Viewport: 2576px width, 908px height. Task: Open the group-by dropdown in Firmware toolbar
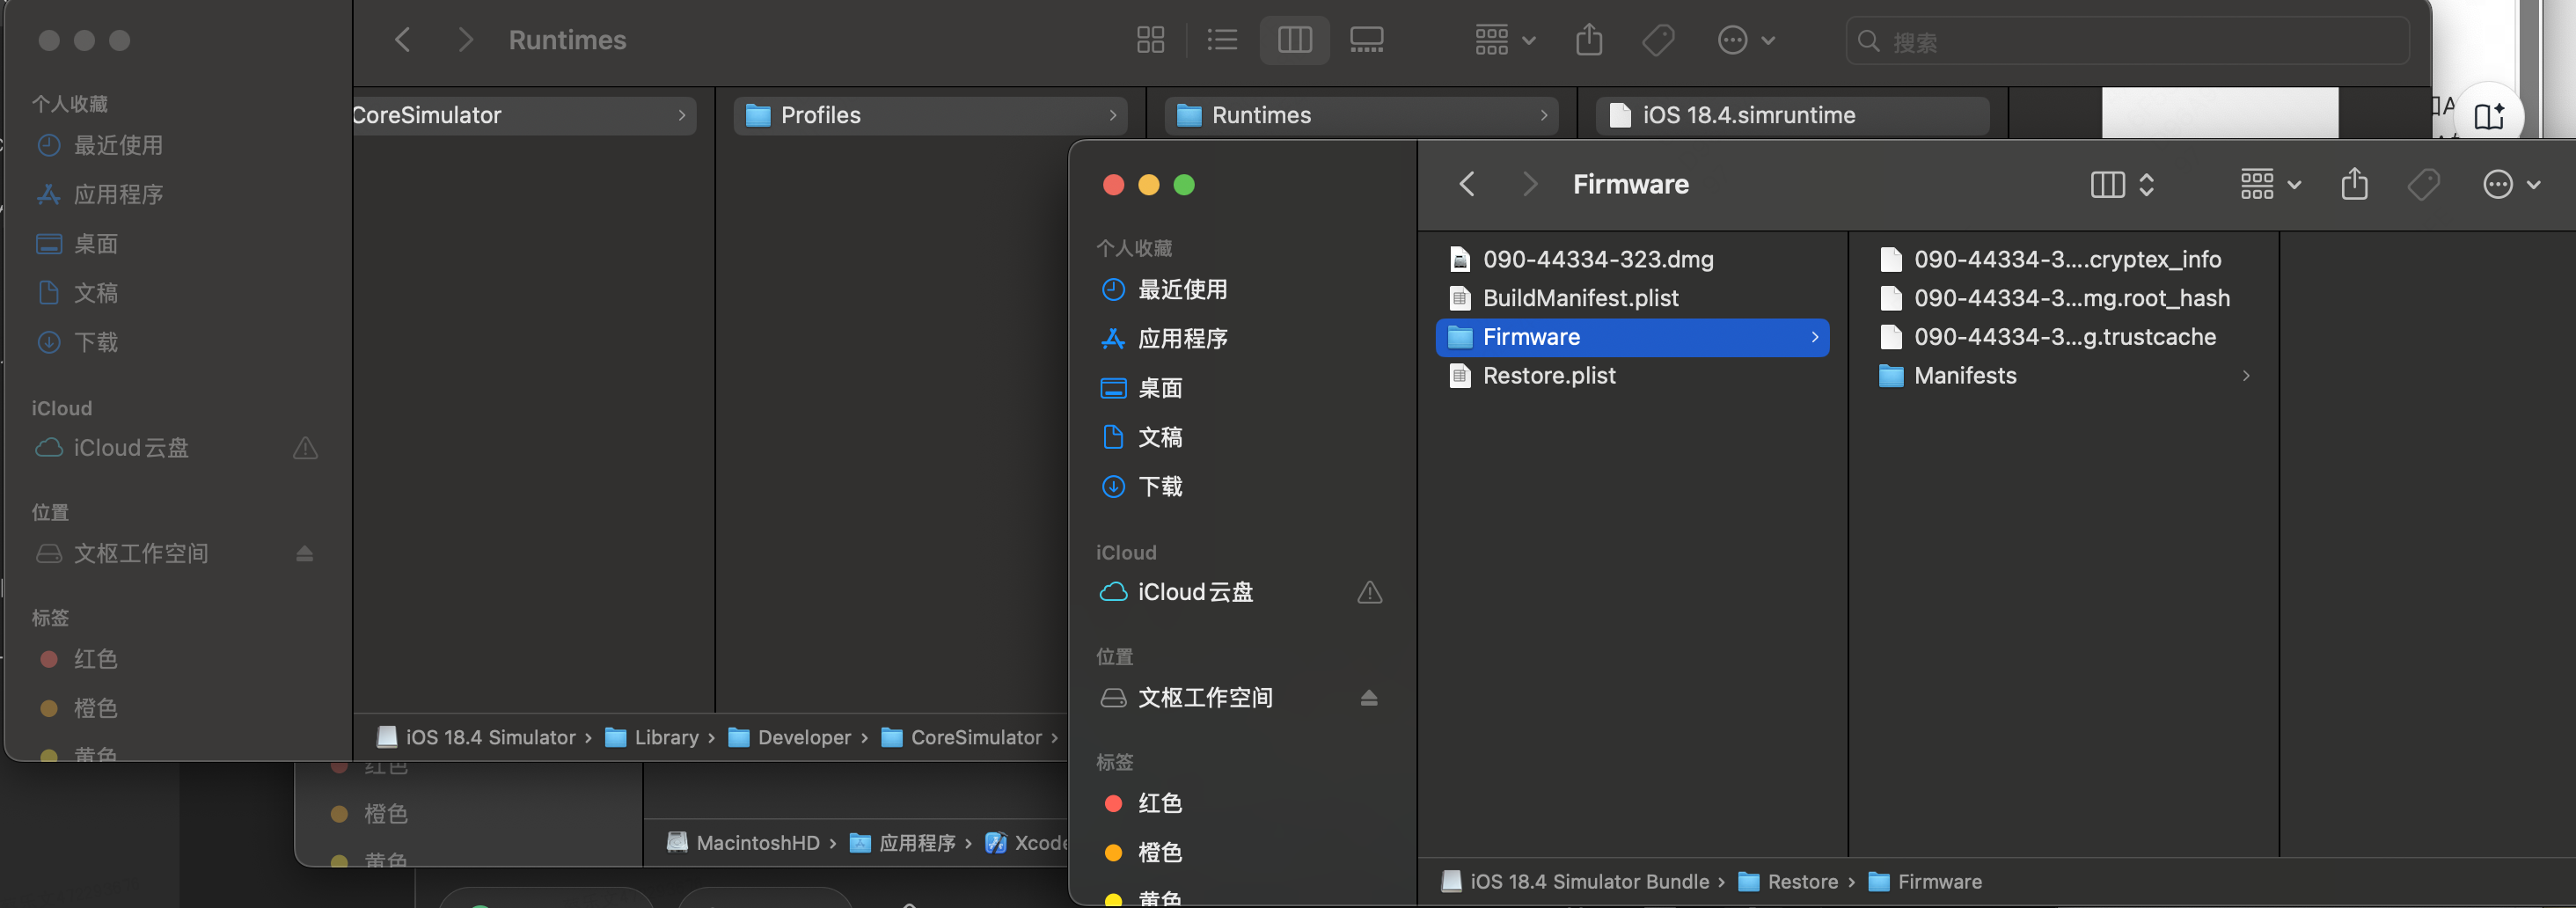click(2270, 185)
